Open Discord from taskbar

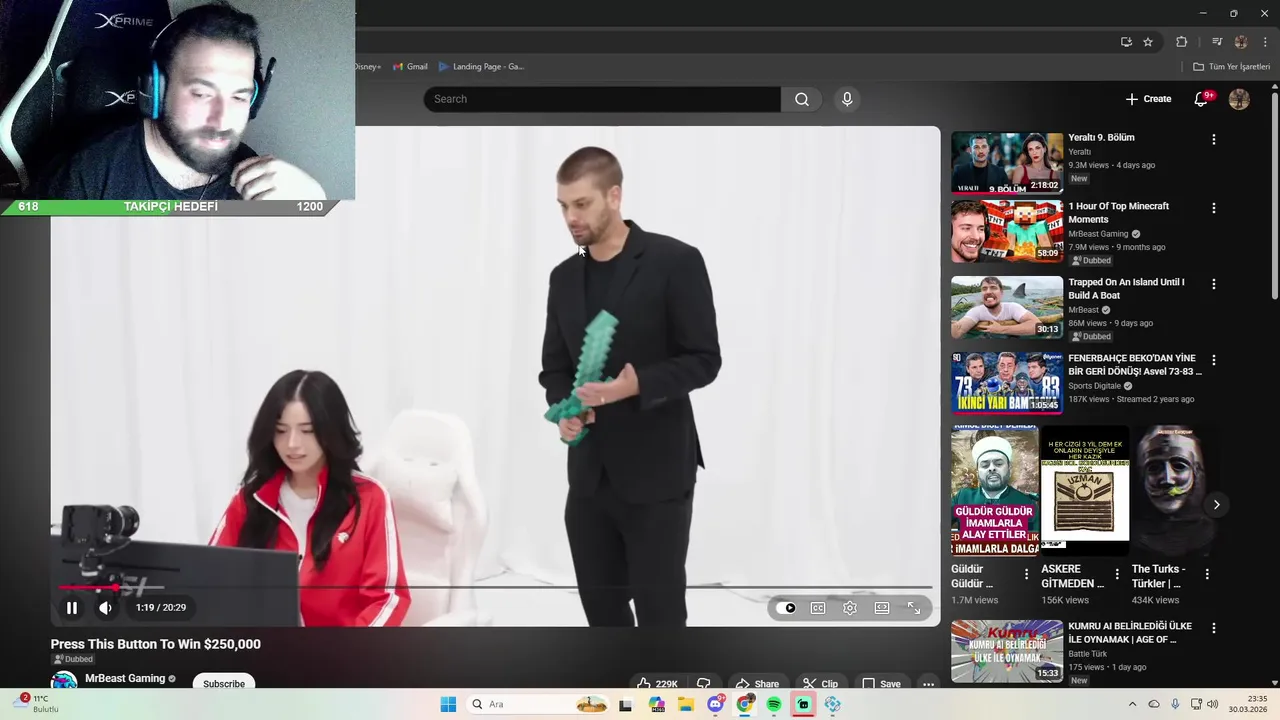coord(715,704)
